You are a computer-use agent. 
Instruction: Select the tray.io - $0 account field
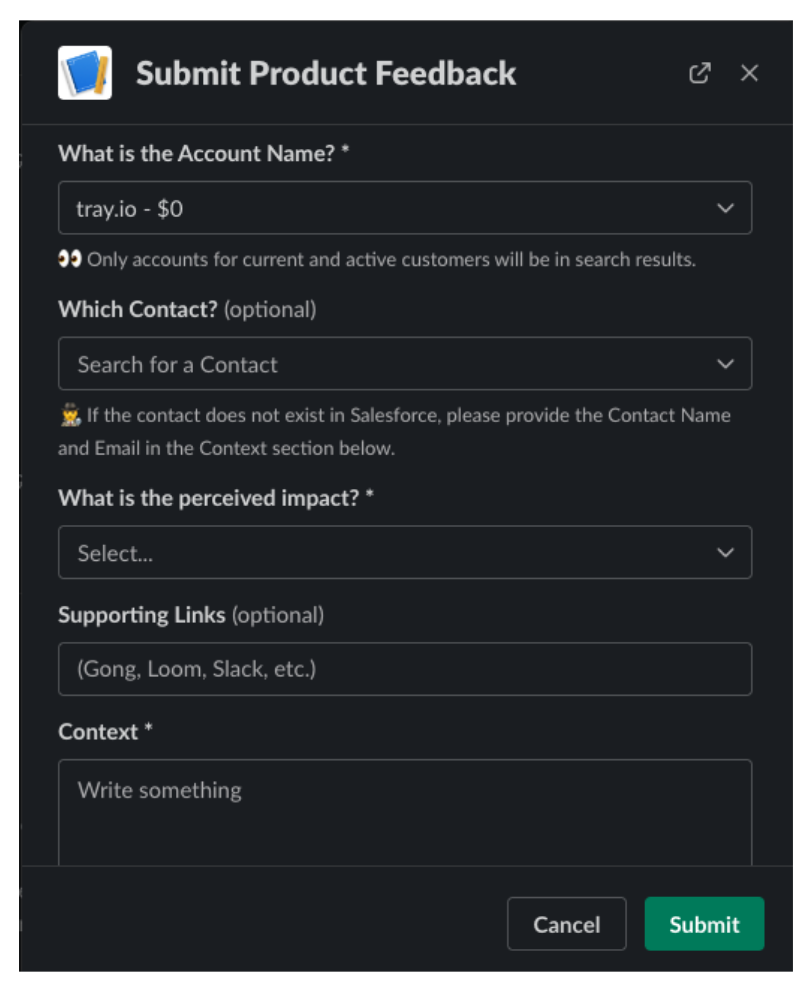click(405, 208)
